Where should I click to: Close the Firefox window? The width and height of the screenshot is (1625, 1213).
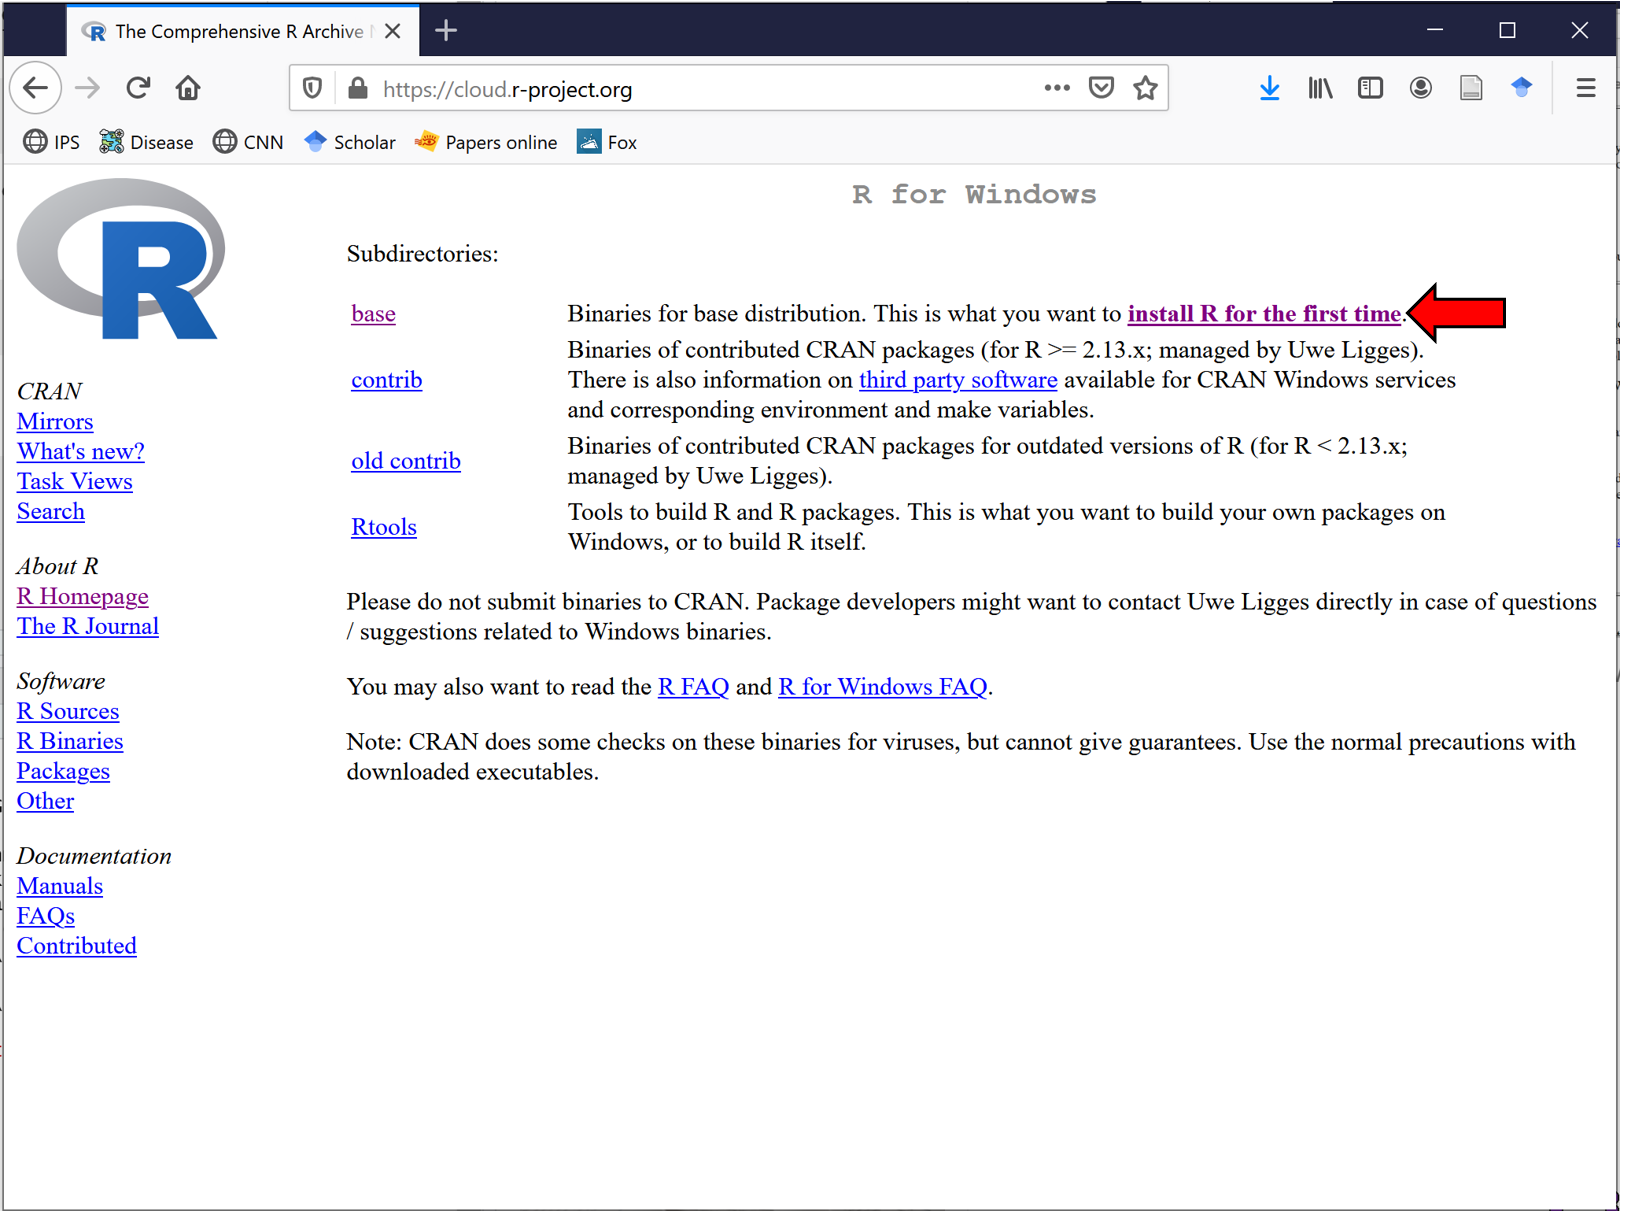pos(1580,31)
